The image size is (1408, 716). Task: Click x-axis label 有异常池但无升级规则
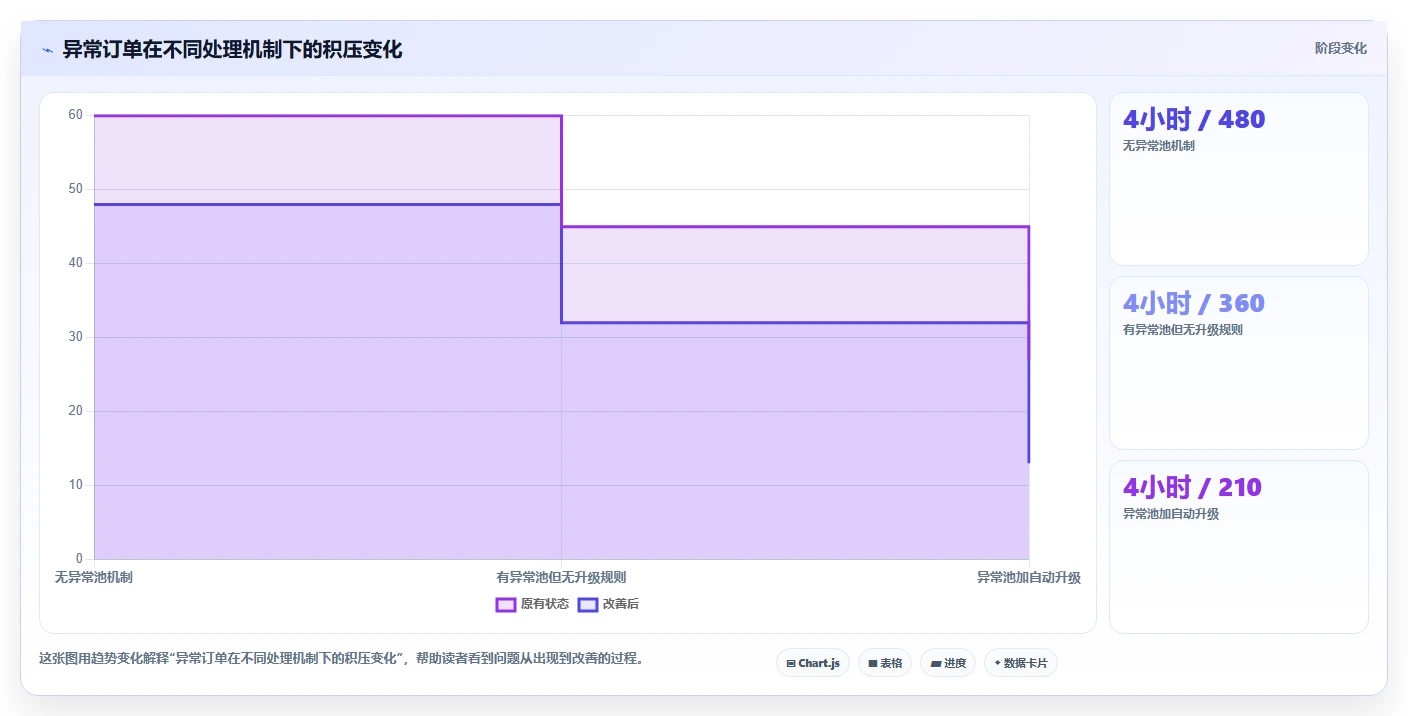(561, 577)
